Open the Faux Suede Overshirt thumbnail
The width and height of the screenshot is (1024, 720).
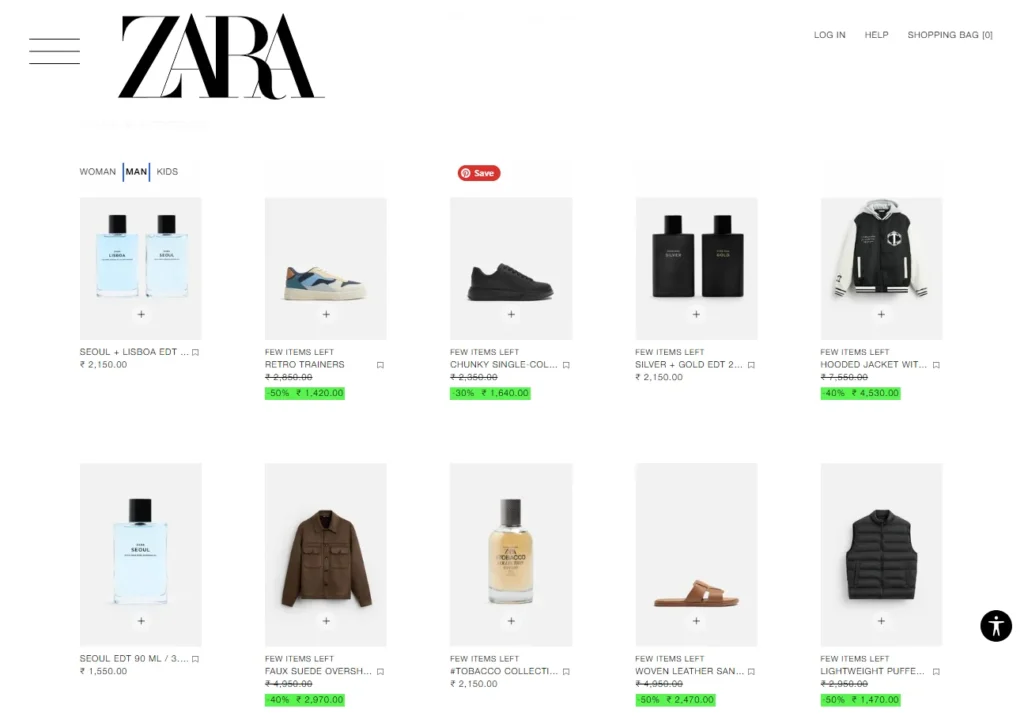tap(326, 555)
